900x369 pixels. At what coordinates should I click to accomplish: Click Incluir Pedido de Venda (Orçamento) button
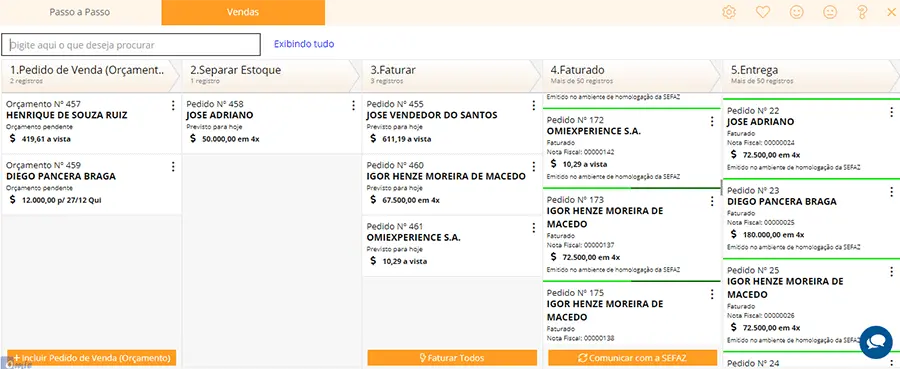click(92, 358)
